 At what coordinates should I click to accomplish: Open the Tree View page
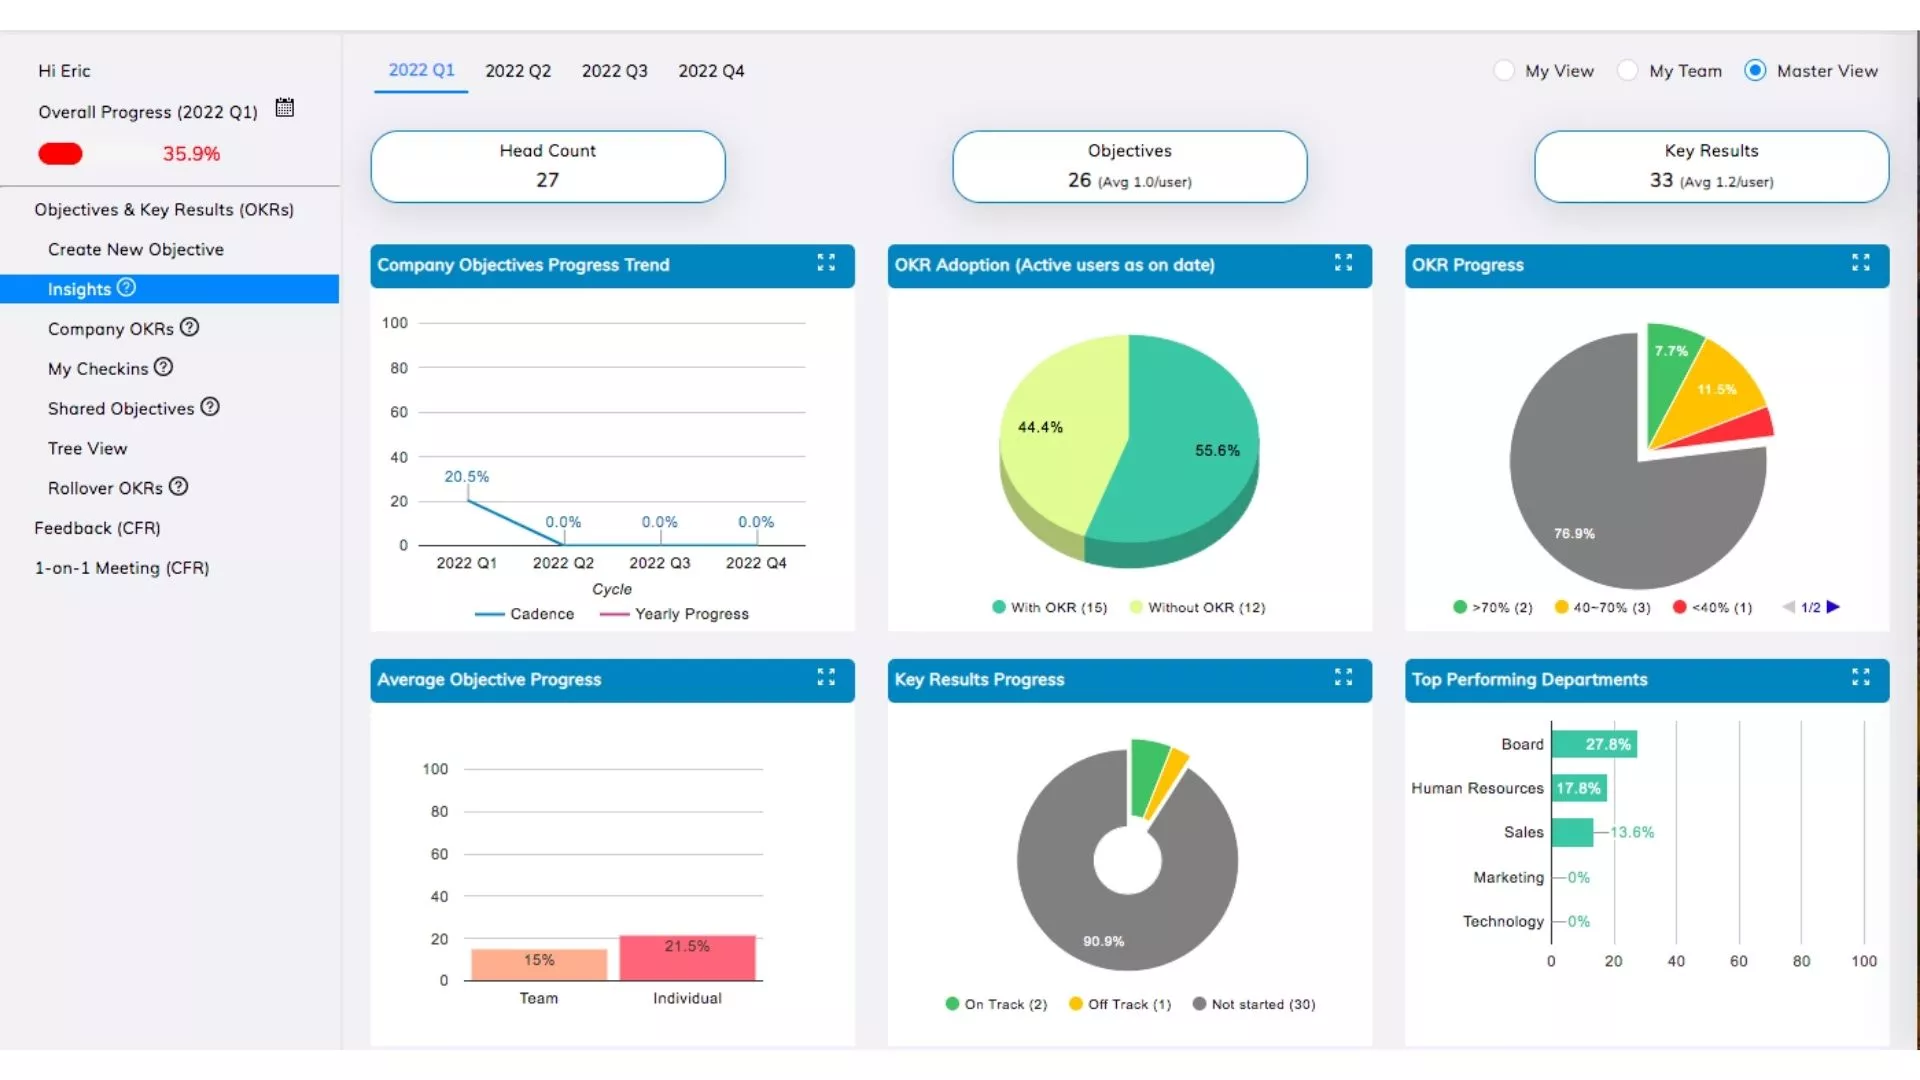point(88,448)
